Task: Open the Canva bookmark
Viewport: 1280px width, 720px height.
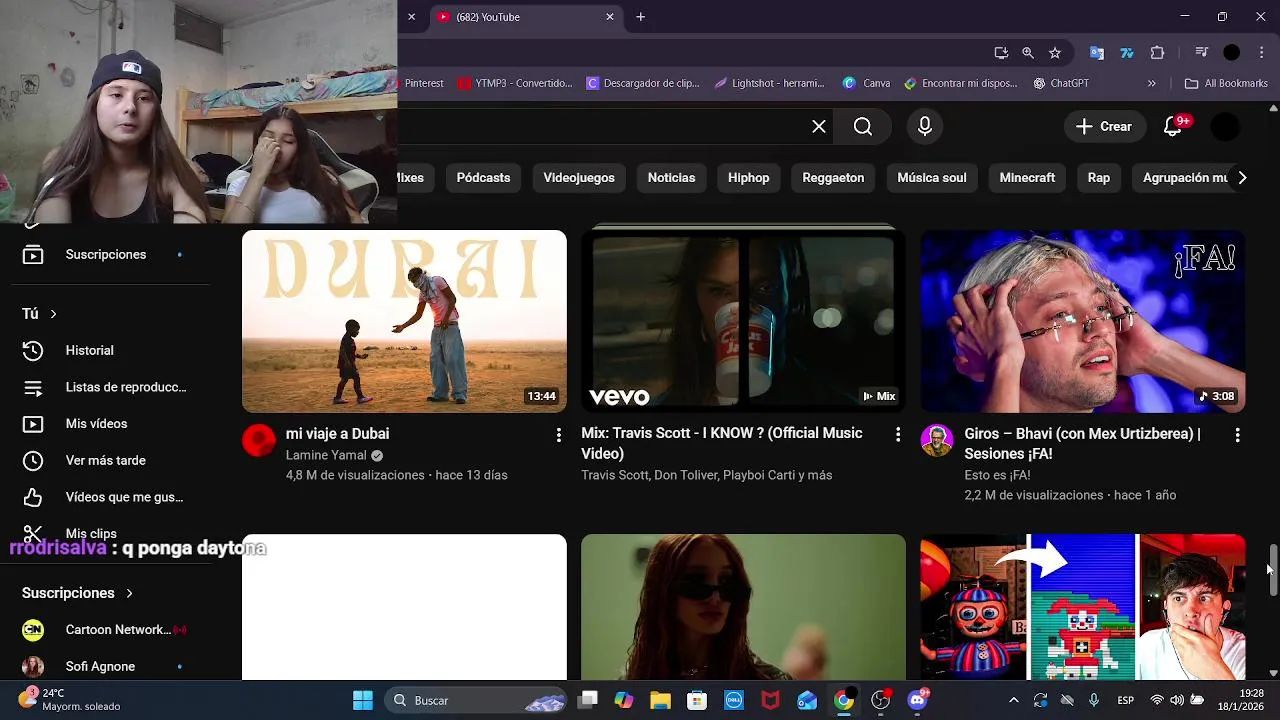Action: point(866,83)
